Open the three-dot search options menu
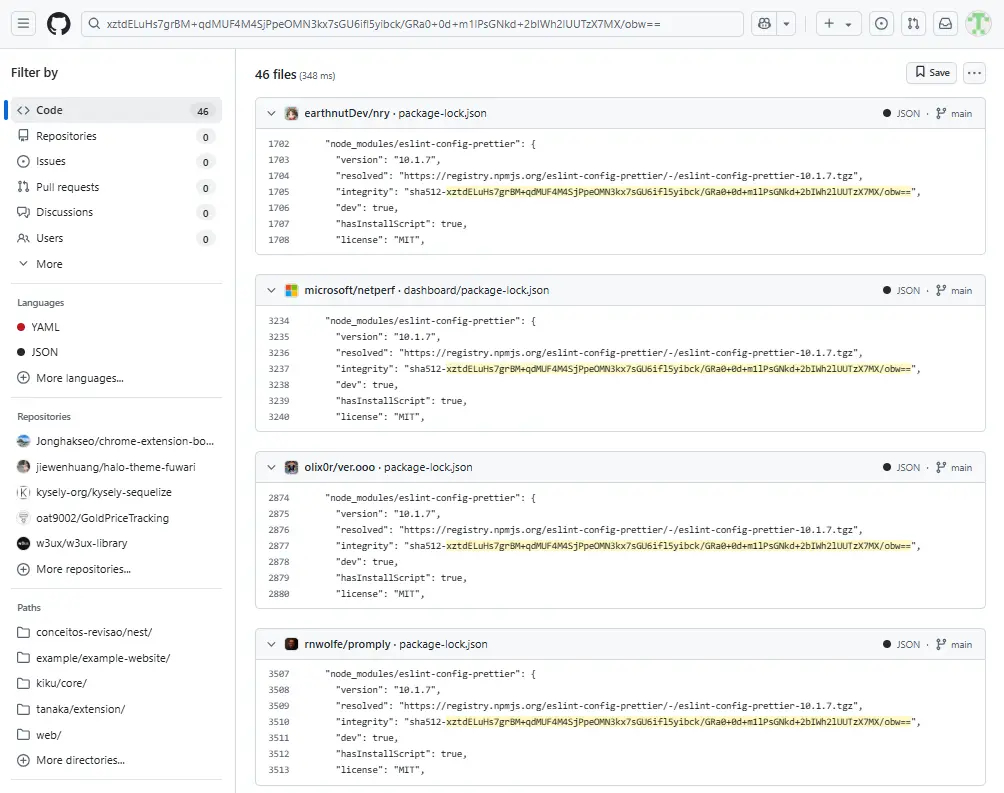This screenshot has height=793, width=1004. (x=974, y=73)
